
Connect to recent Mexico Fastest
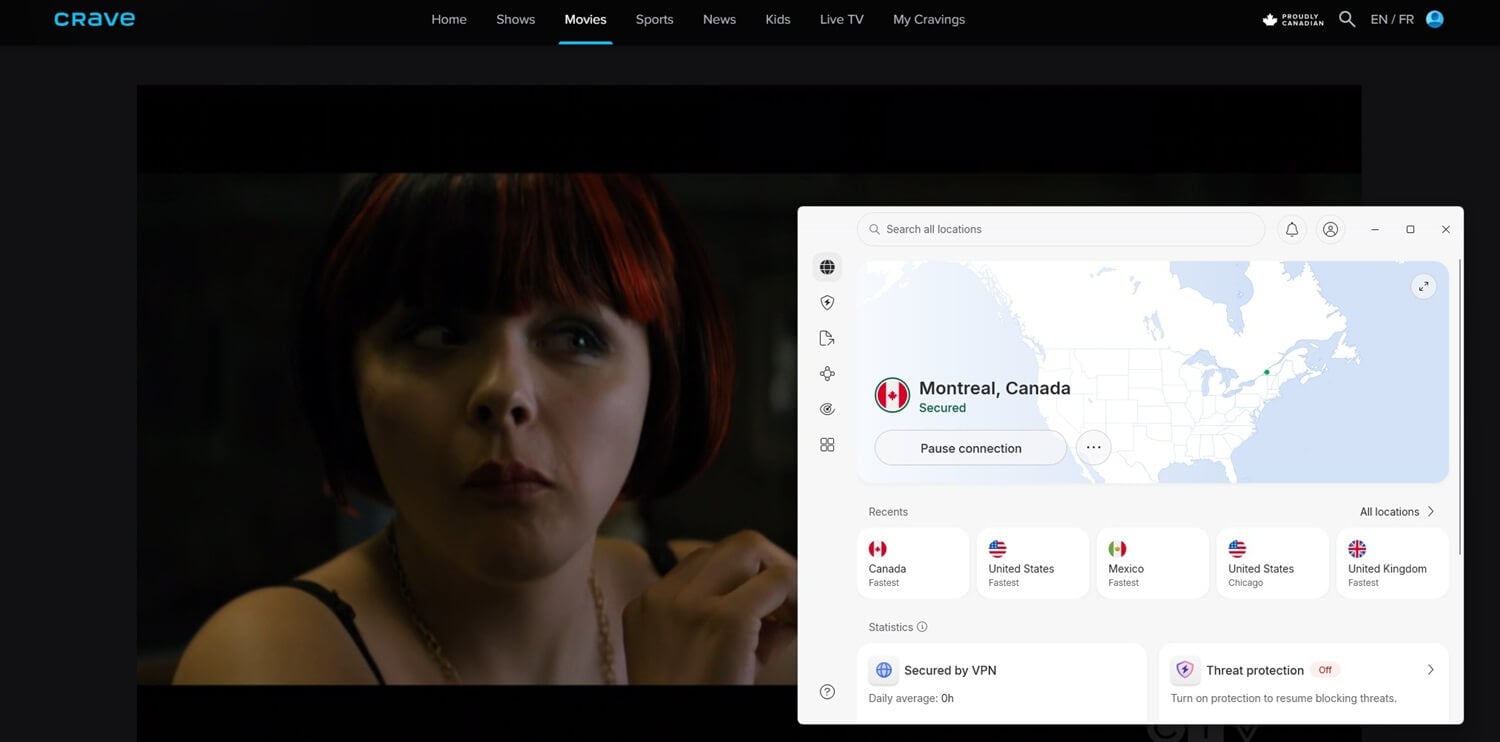point(1153,563)
